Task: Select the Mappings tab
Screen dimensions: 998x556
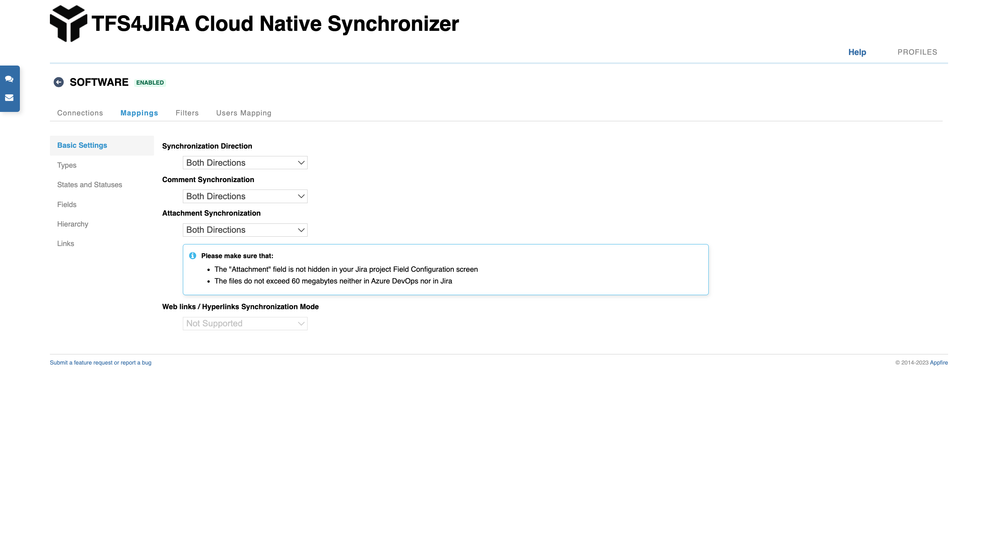Action: pos(139,113)
